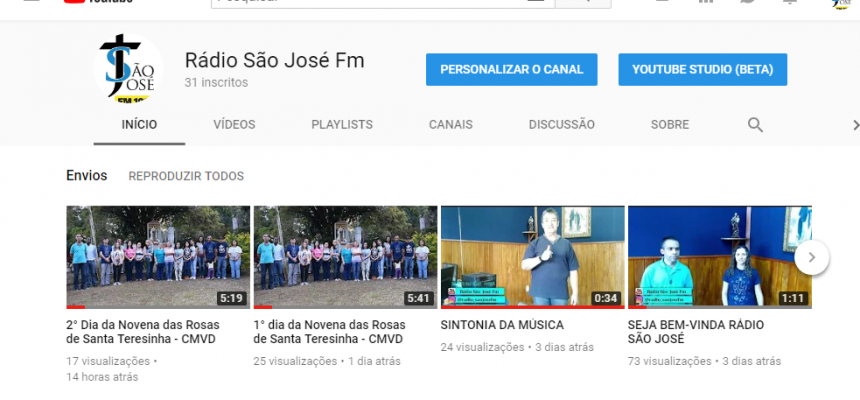Open the account avatar in top bar
This screenshot has width=860, height=400.
840,3
